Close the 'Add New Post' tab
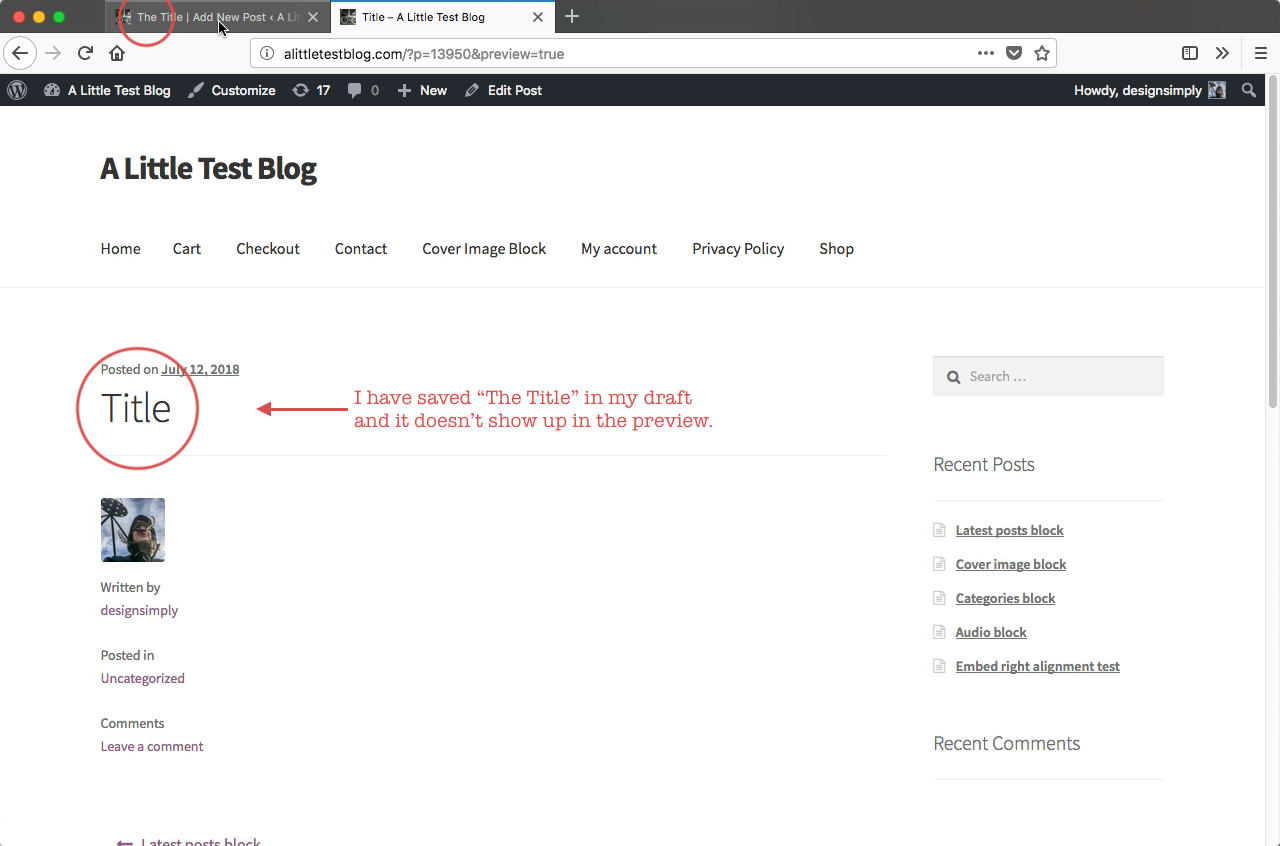Viewport: 1280px width, 846px height. click(313, 17)
